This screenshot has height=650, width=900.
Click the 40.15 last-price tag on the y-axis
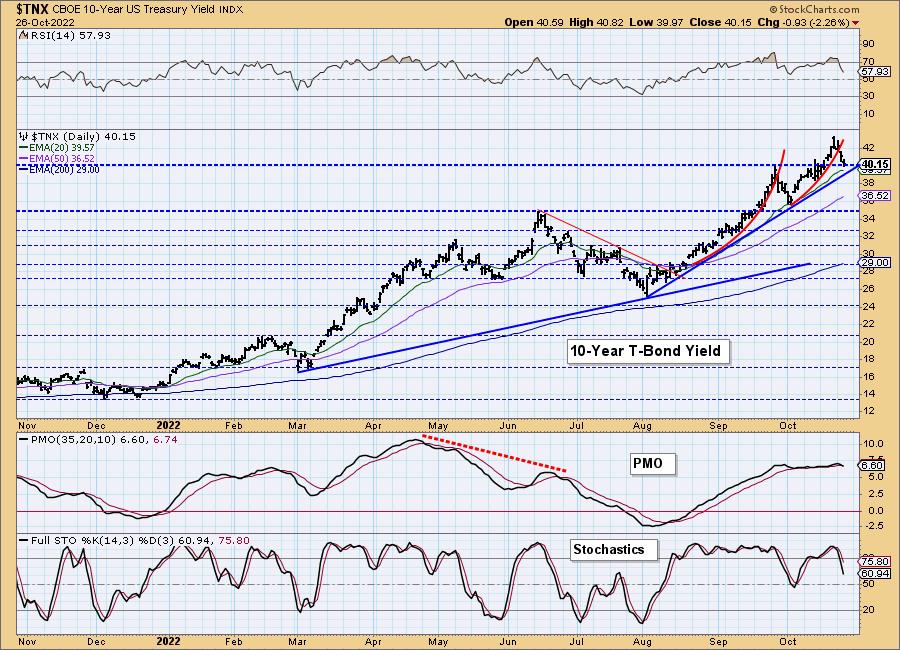coord(875,164)
